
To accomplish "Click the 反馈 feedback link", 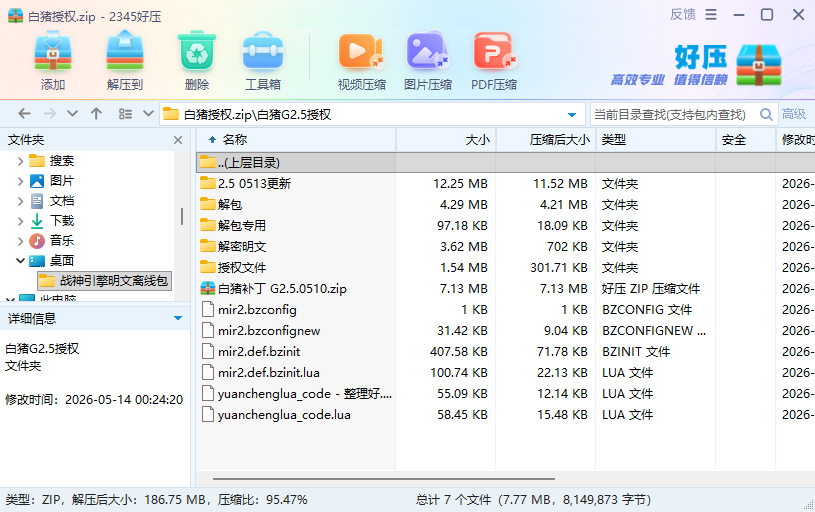I will [682, 15].
